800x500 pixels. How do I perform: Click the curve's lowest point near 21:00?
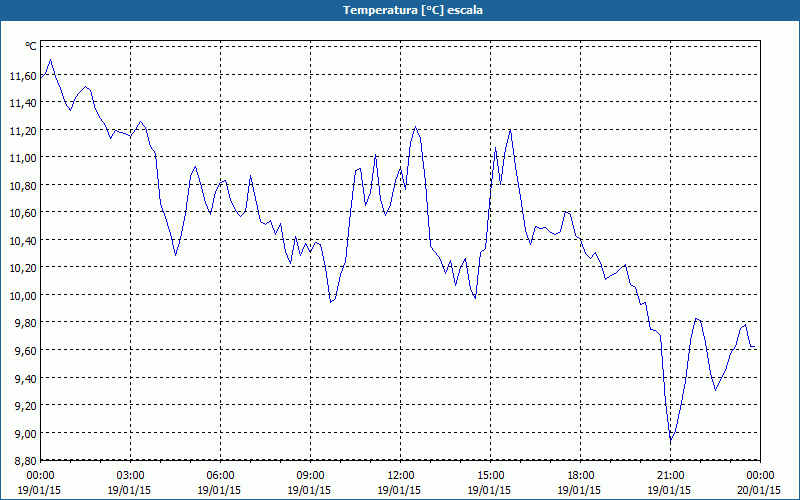pyautogui.click(x=671, y=440)
